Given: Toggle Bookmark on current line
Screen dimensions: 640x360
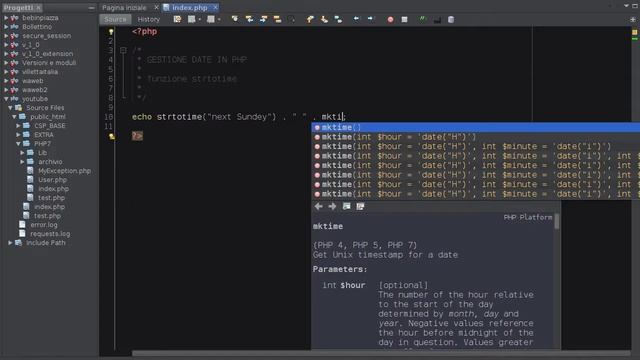Looking at the screenshot, I should point(338,19).
